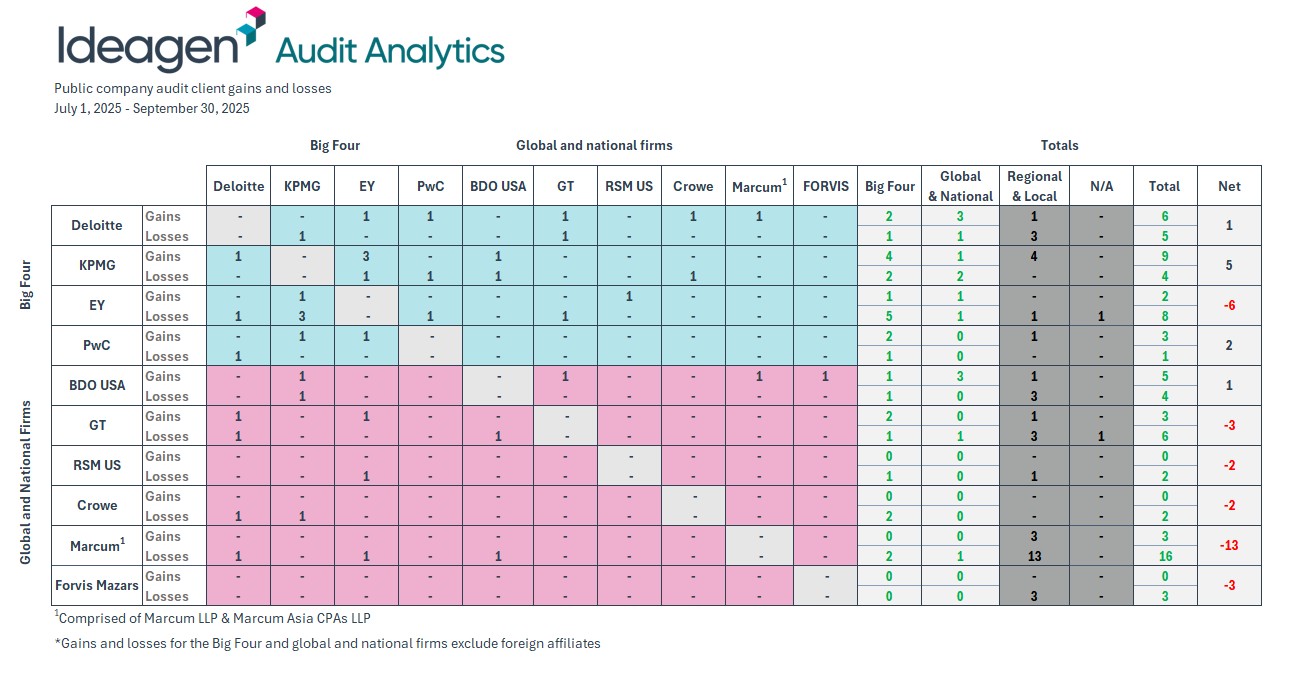The image size is (1313, 673).
Task: Select the N/A column header
Action: (x=1100, y=186)
